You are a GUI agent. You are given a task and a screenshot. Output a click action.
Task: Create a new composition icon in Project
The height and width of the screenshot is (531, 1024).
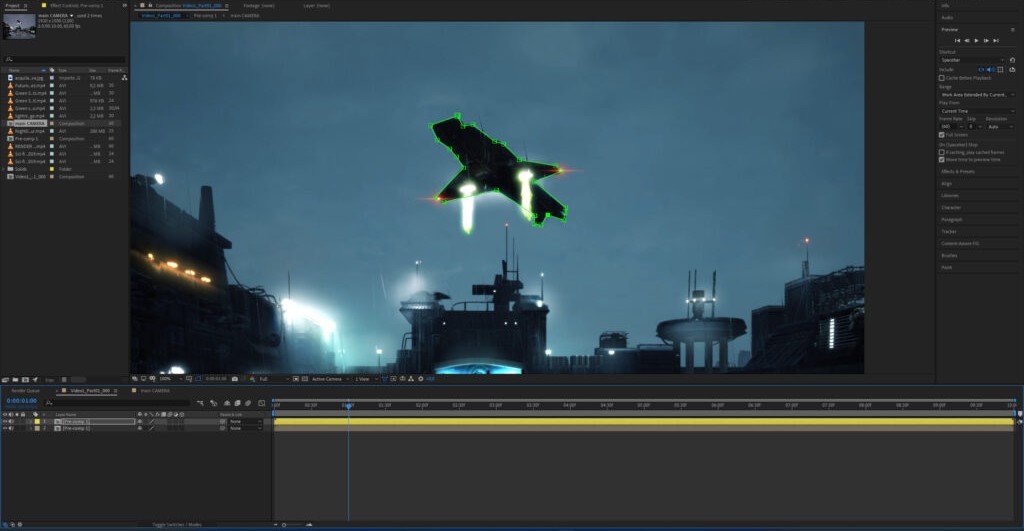click(25, 379)
